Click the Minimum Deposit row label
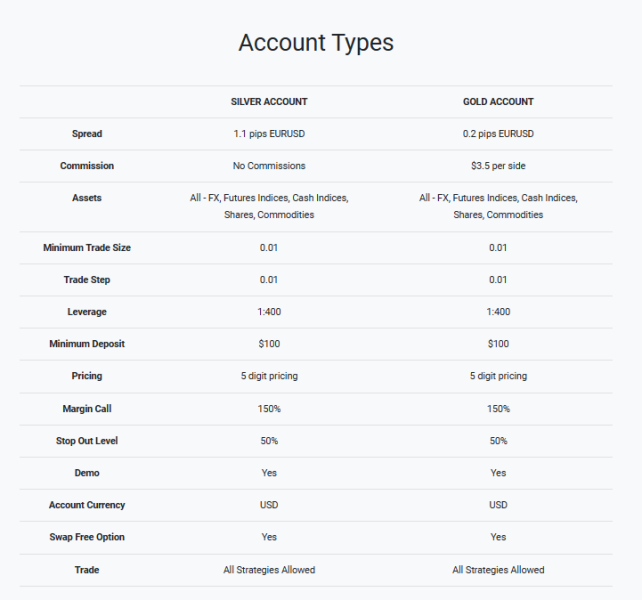The image size is (642, 600). click(87, 344)
